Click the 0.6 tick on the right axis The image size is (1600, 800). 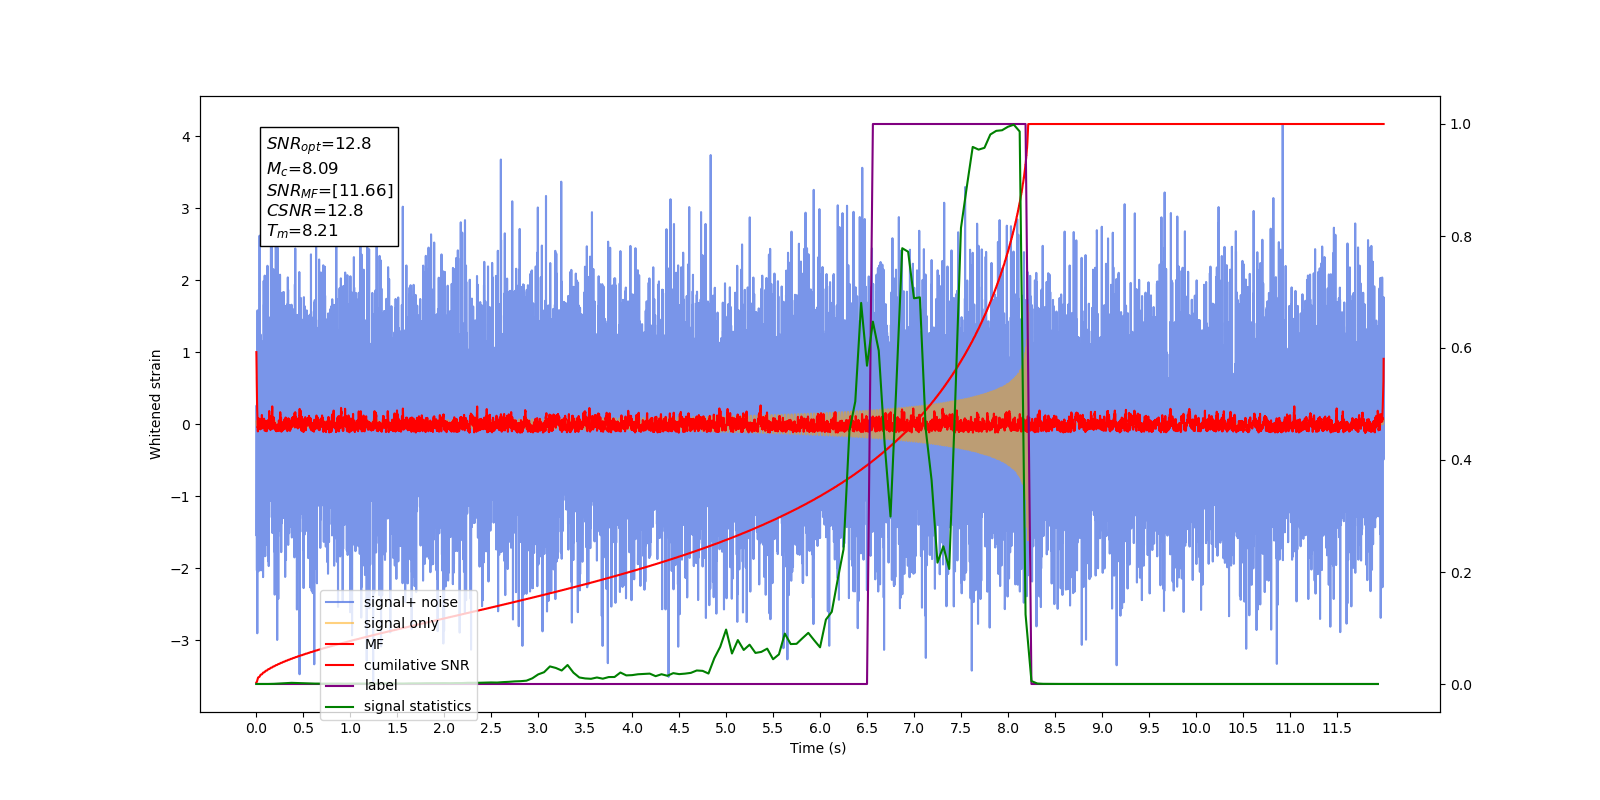tap(1461, 349)
